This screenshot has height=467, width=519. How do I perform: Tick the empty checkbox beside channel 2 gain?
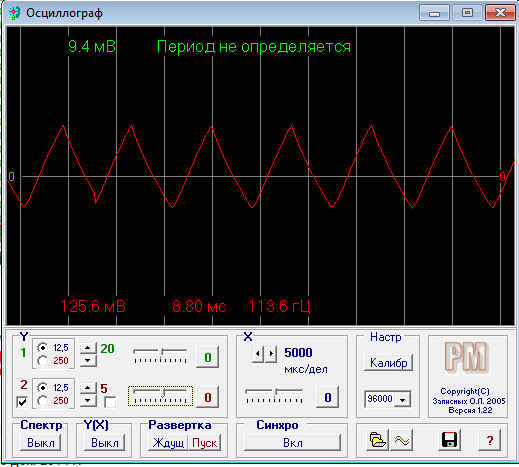110,402
